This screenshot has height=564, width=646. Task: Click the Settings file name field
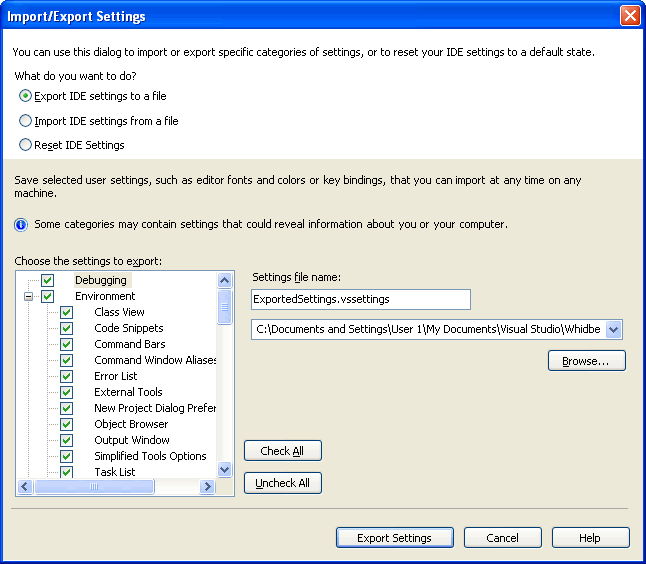coord(360,300)
